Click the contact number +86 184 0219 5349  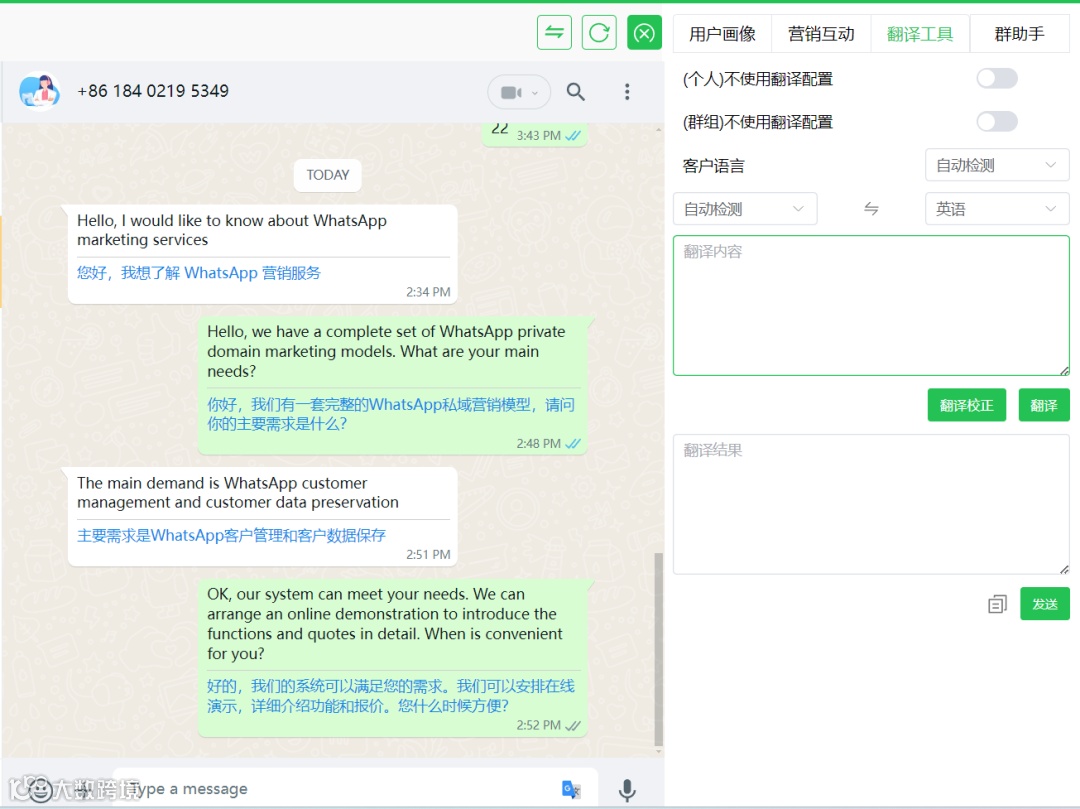[x=153, y=91]
